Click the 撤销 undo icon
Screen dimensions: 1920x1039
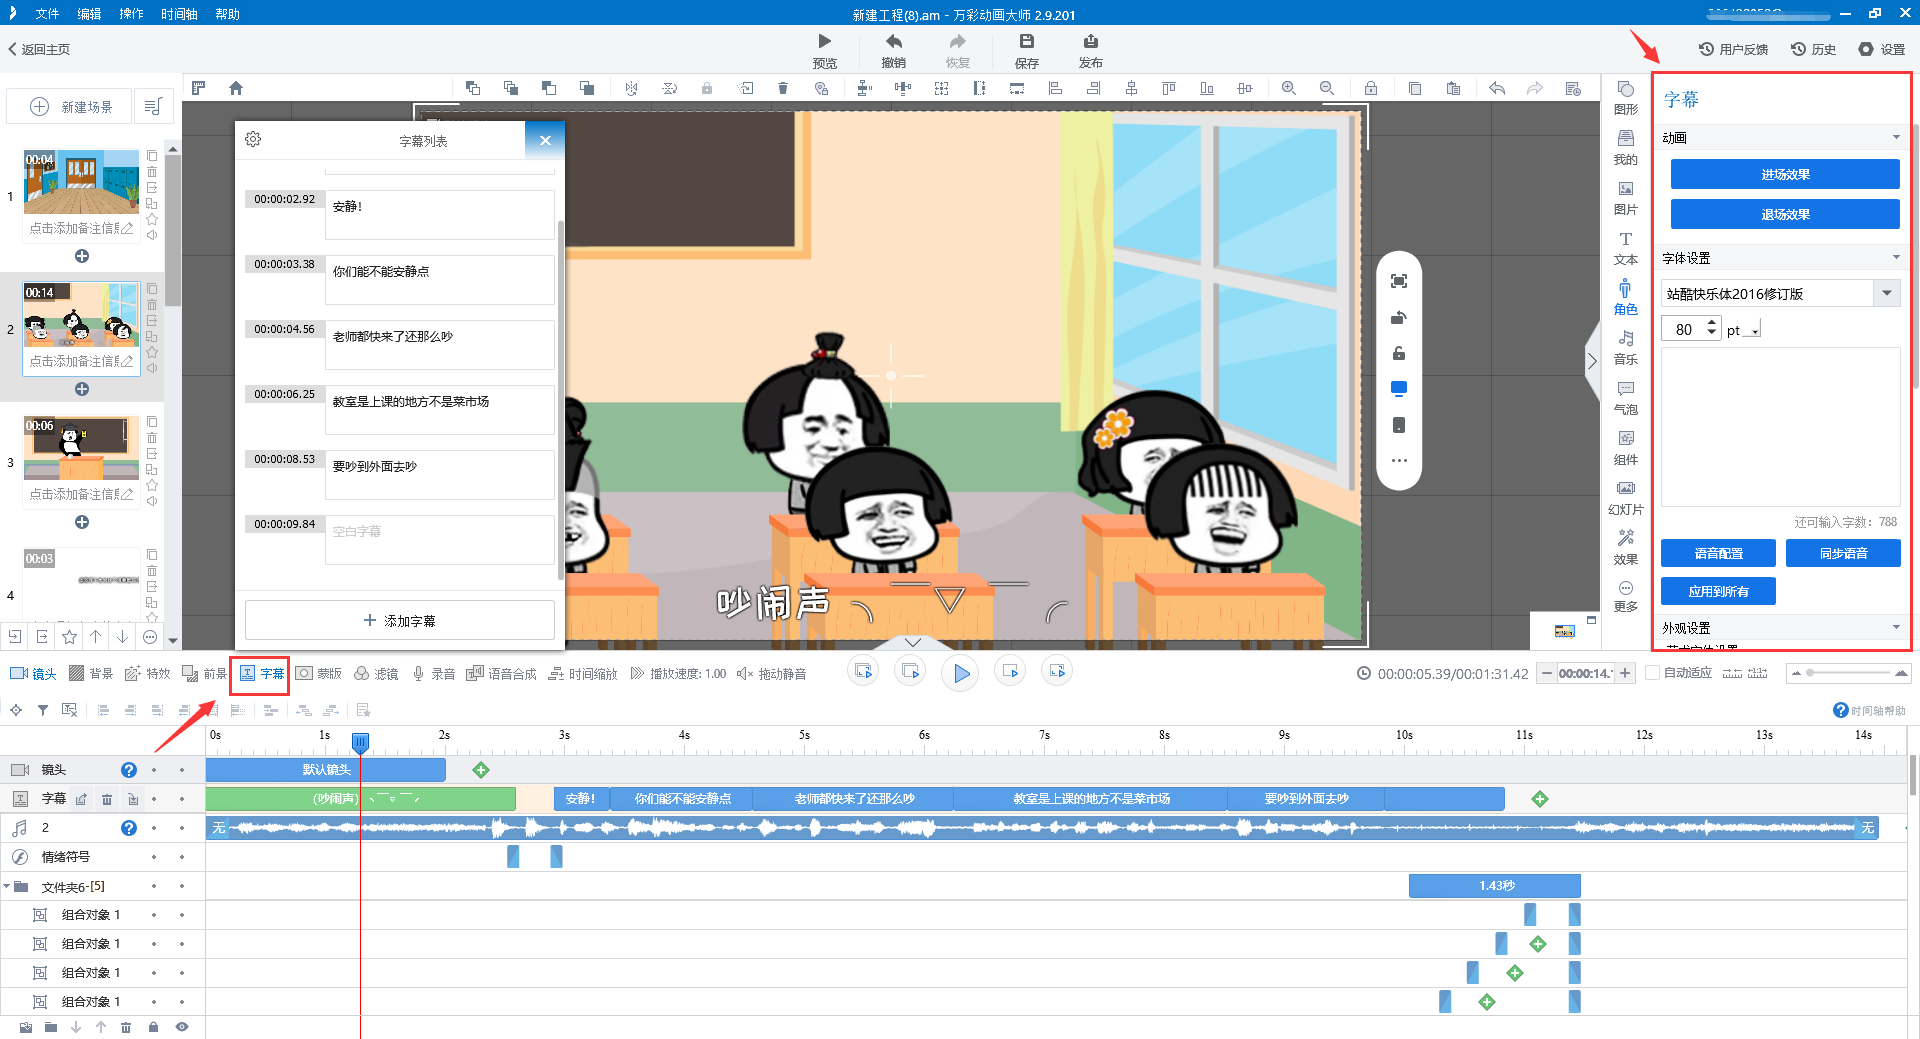(894, 41)
